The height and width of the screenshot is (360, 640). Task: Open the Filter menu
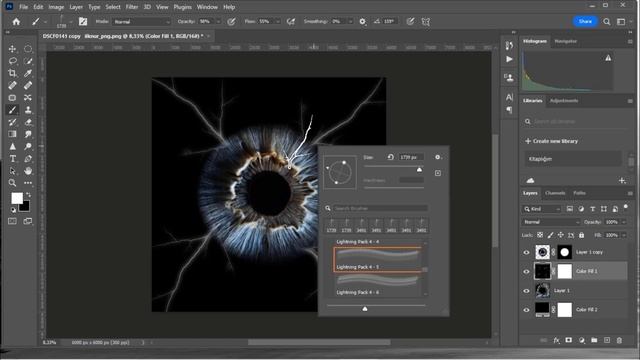point(131,7)
